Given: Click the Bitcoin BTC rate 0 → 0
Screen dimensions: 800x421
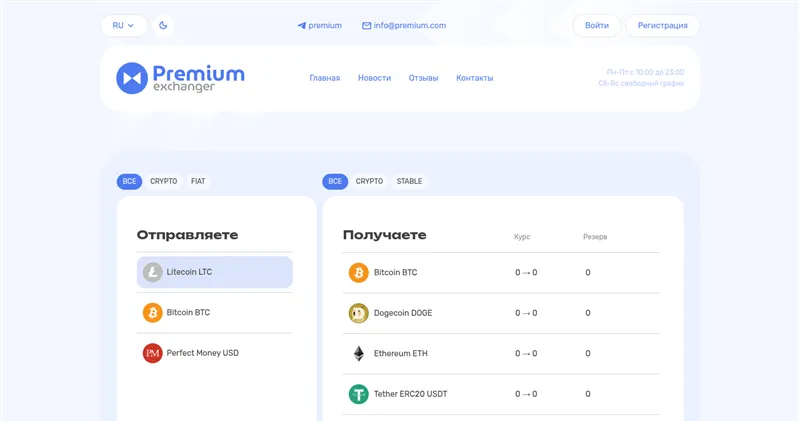Looking at the screenshot, I should click(x=526, y=273).
